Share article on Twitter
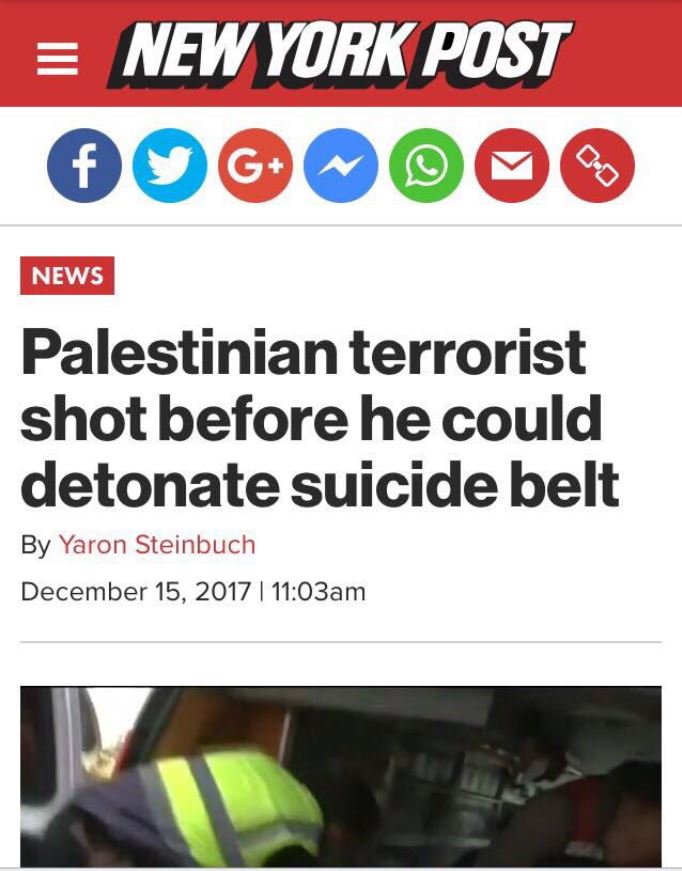The height and width of the screenshot is (871, 682). pyautogui.click(x=170, y=166)
